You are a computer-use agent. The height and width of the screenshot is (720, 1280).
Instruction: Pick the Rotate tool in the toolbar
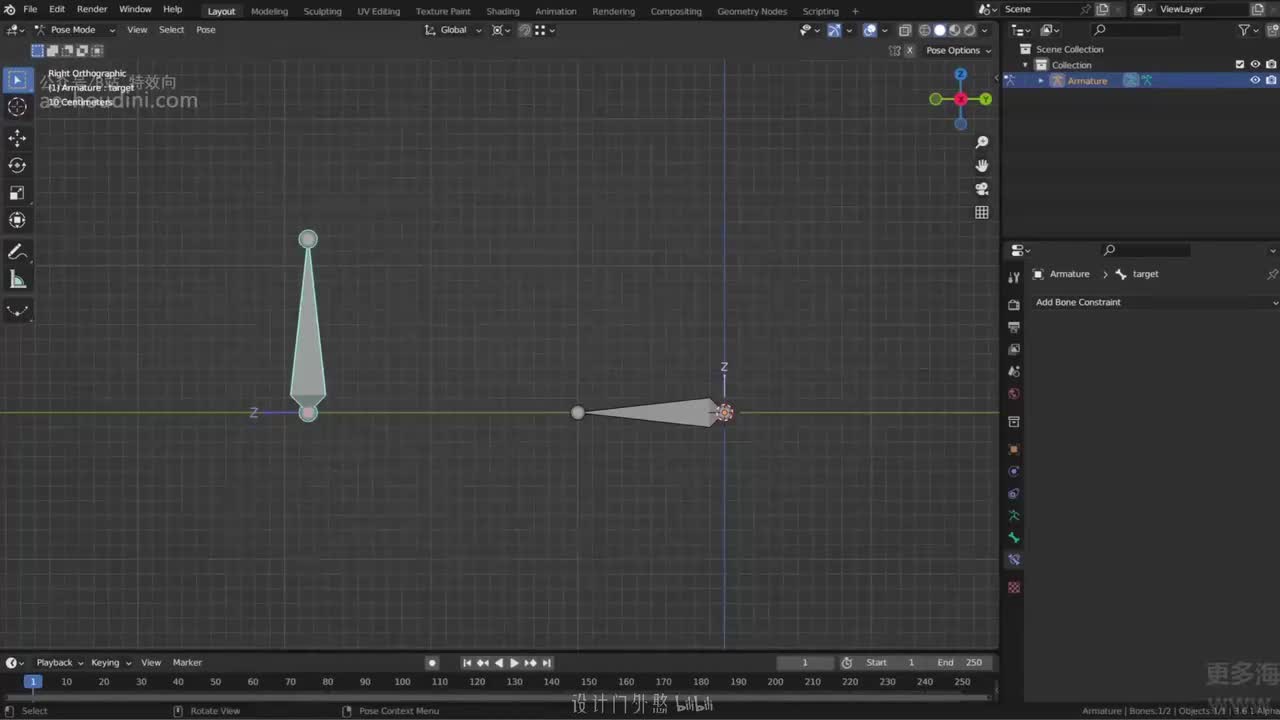pos(17,165)
